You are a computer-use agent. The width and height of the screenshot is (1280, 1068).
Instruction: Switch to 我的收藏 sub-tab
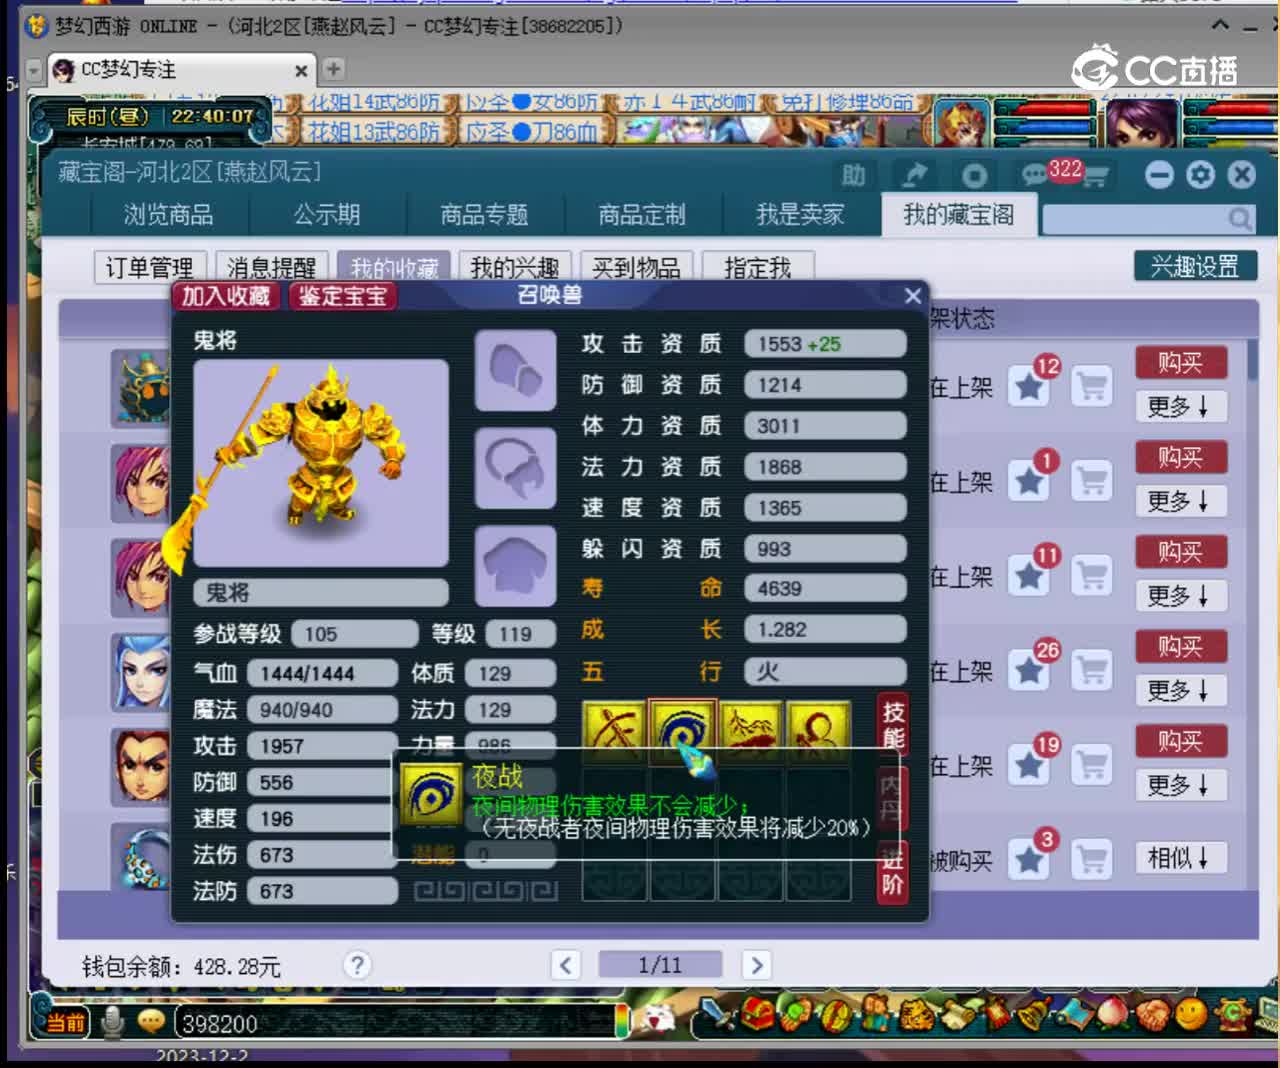[x=394, y=267]
